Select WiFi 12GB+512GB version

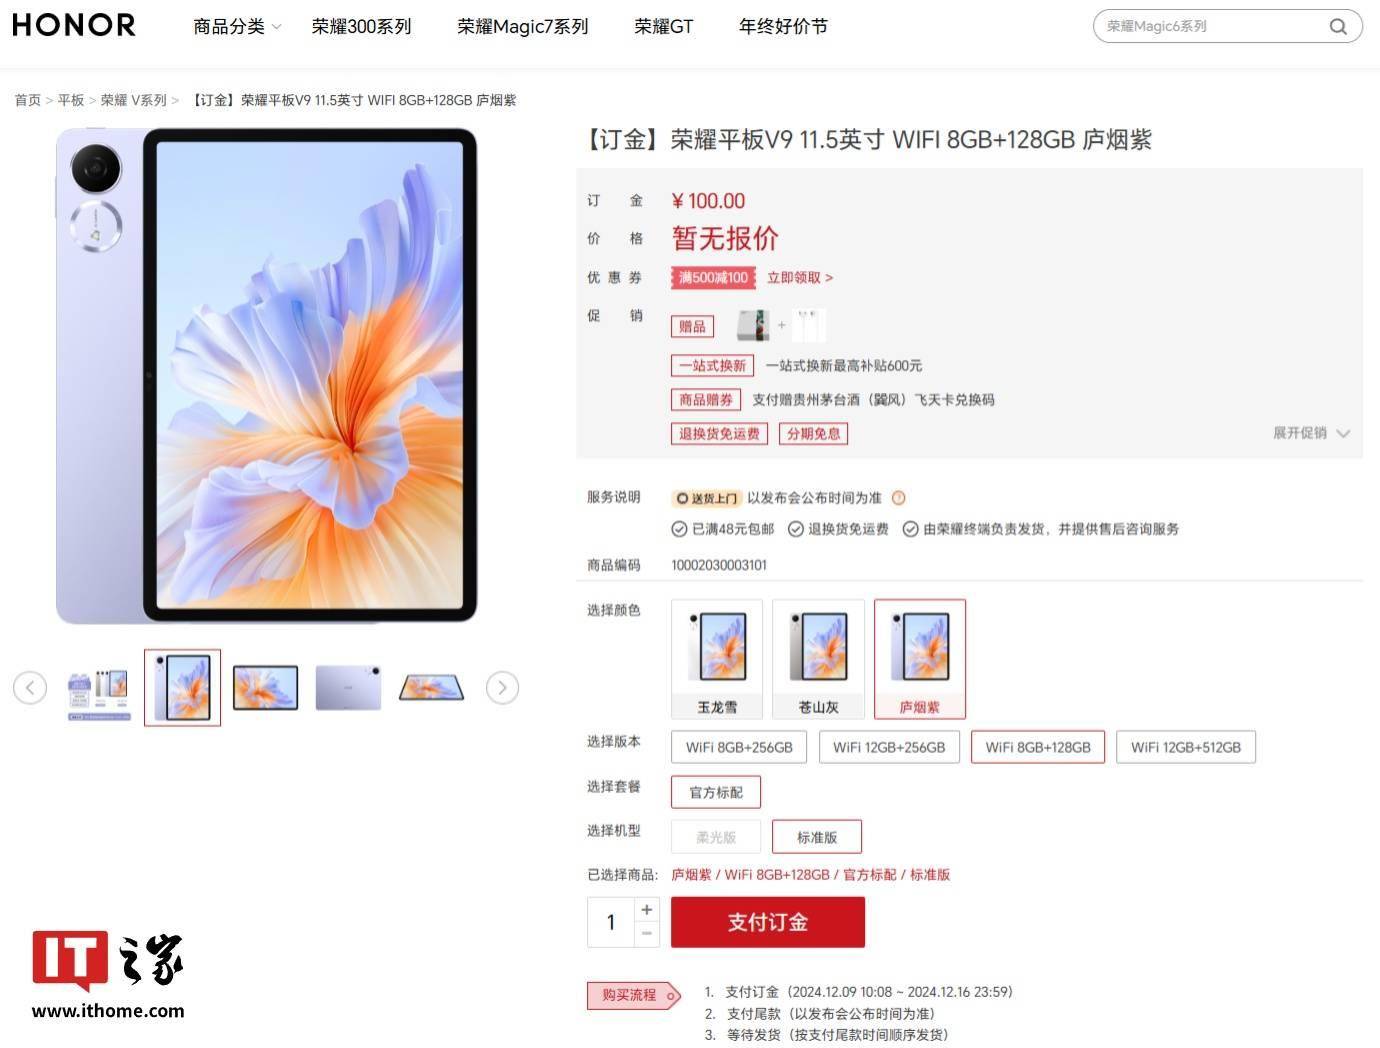pyautogui.click(x=1186, y=747)
